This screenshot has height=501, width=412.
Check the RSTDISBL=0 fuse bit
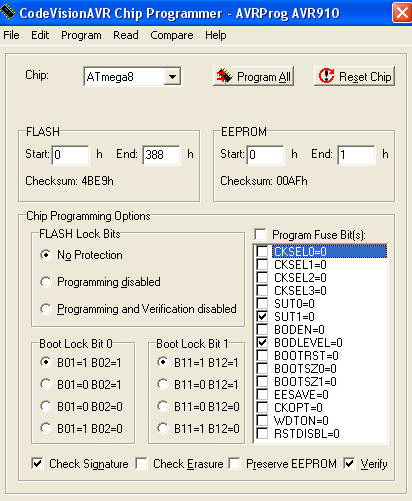262,433
